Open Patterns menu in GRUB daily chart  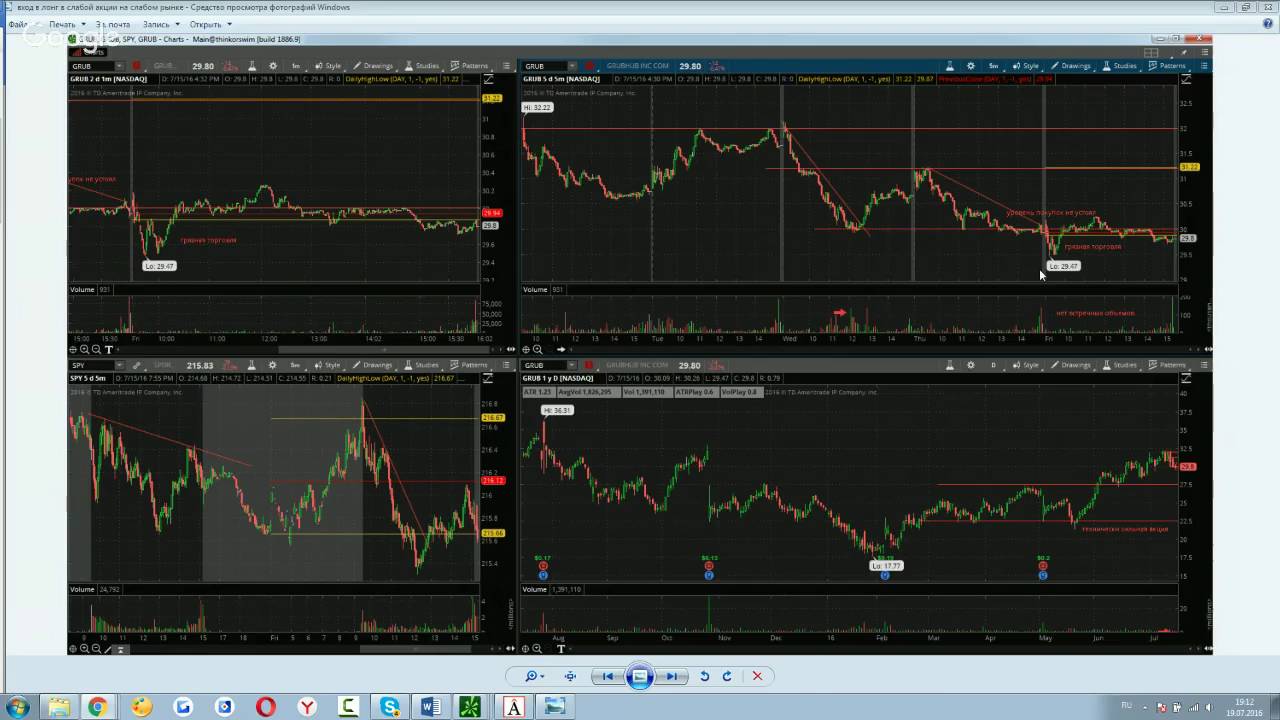click(x=1167, y=365)
